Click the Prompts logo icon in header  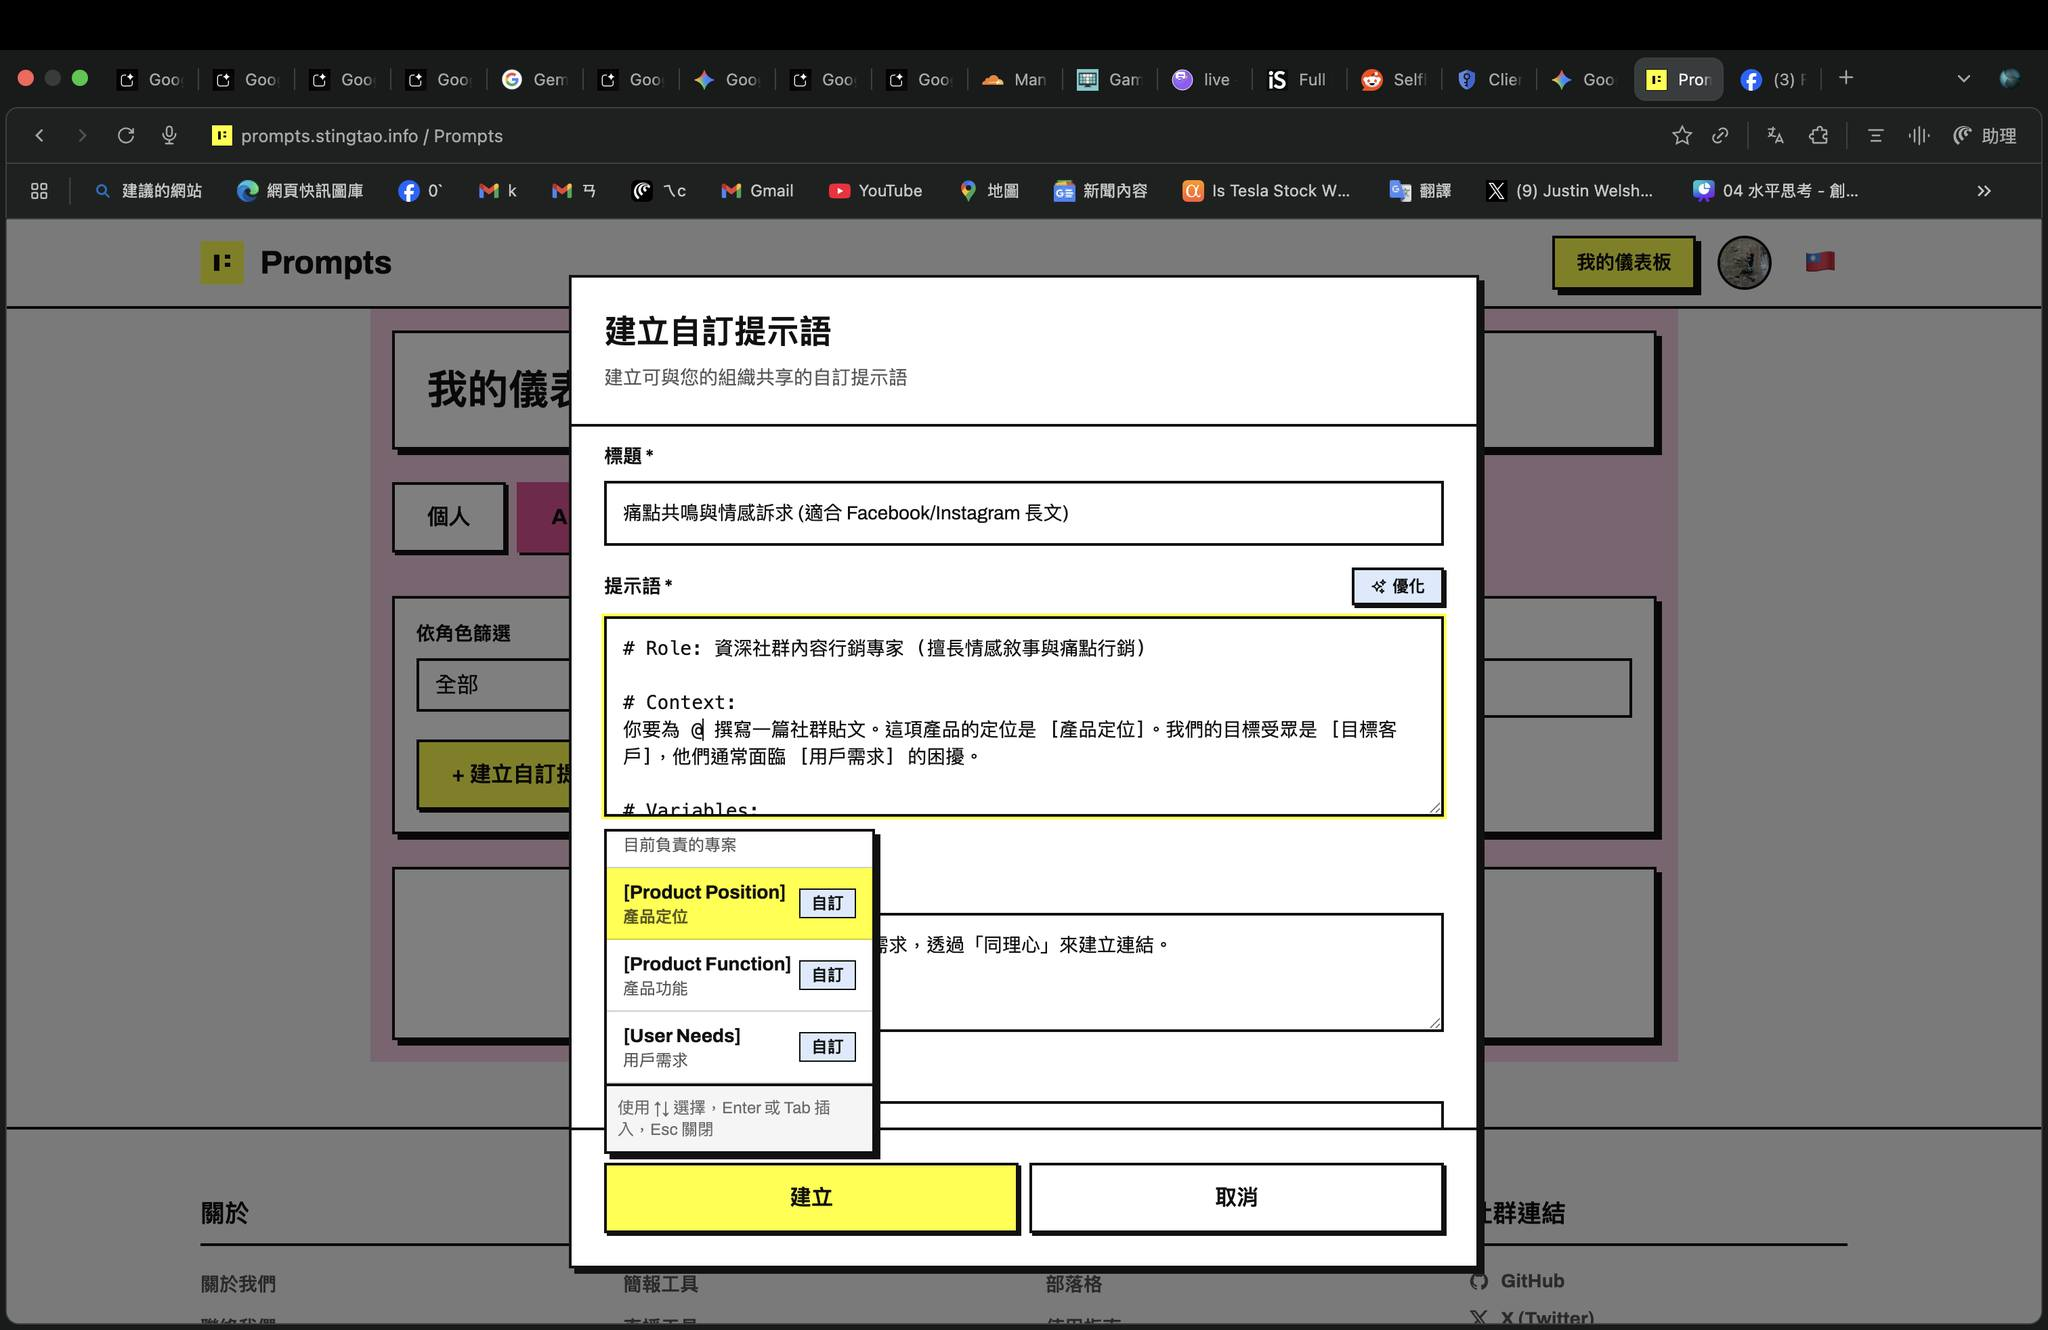coord(222,263)
